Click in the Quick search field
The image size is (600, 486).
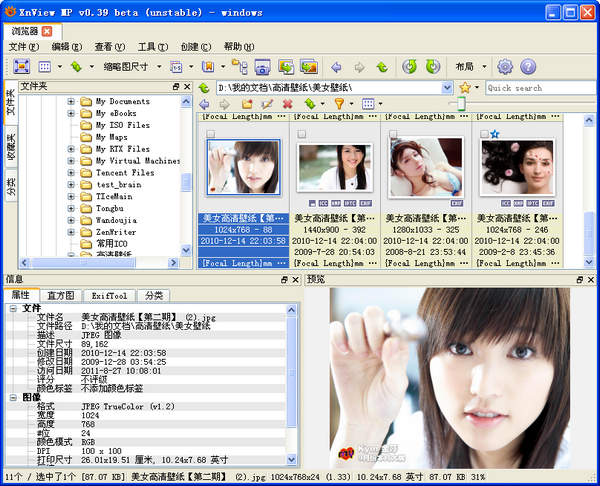[x=540, y=88]
